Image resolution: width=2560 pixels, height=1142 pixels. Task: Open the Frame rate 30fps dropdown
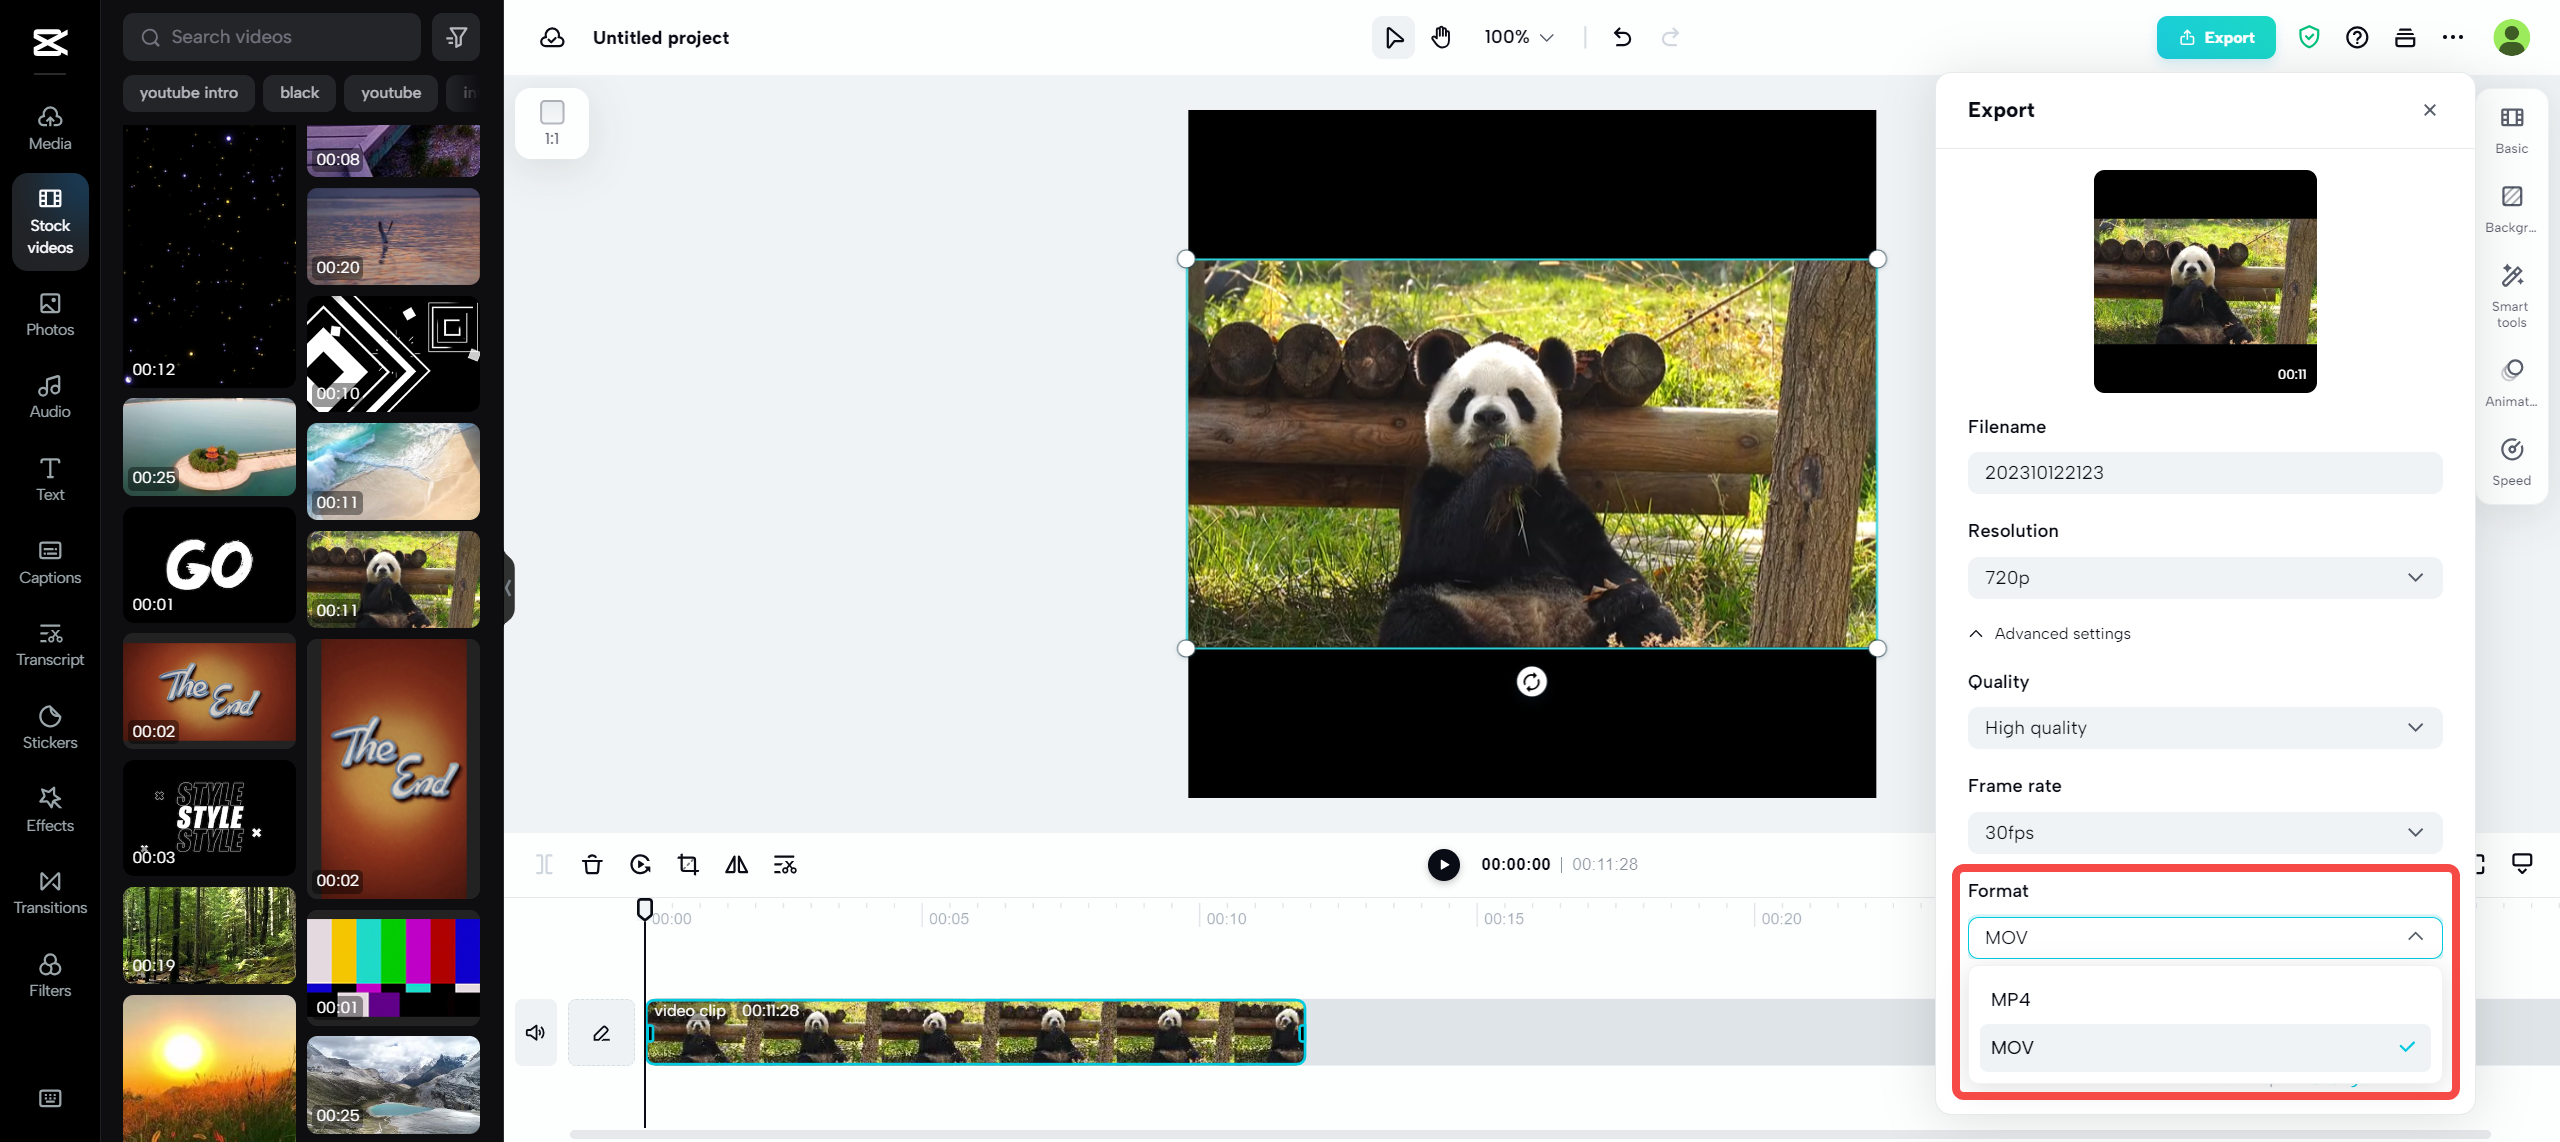click(x=2204, y=832)
